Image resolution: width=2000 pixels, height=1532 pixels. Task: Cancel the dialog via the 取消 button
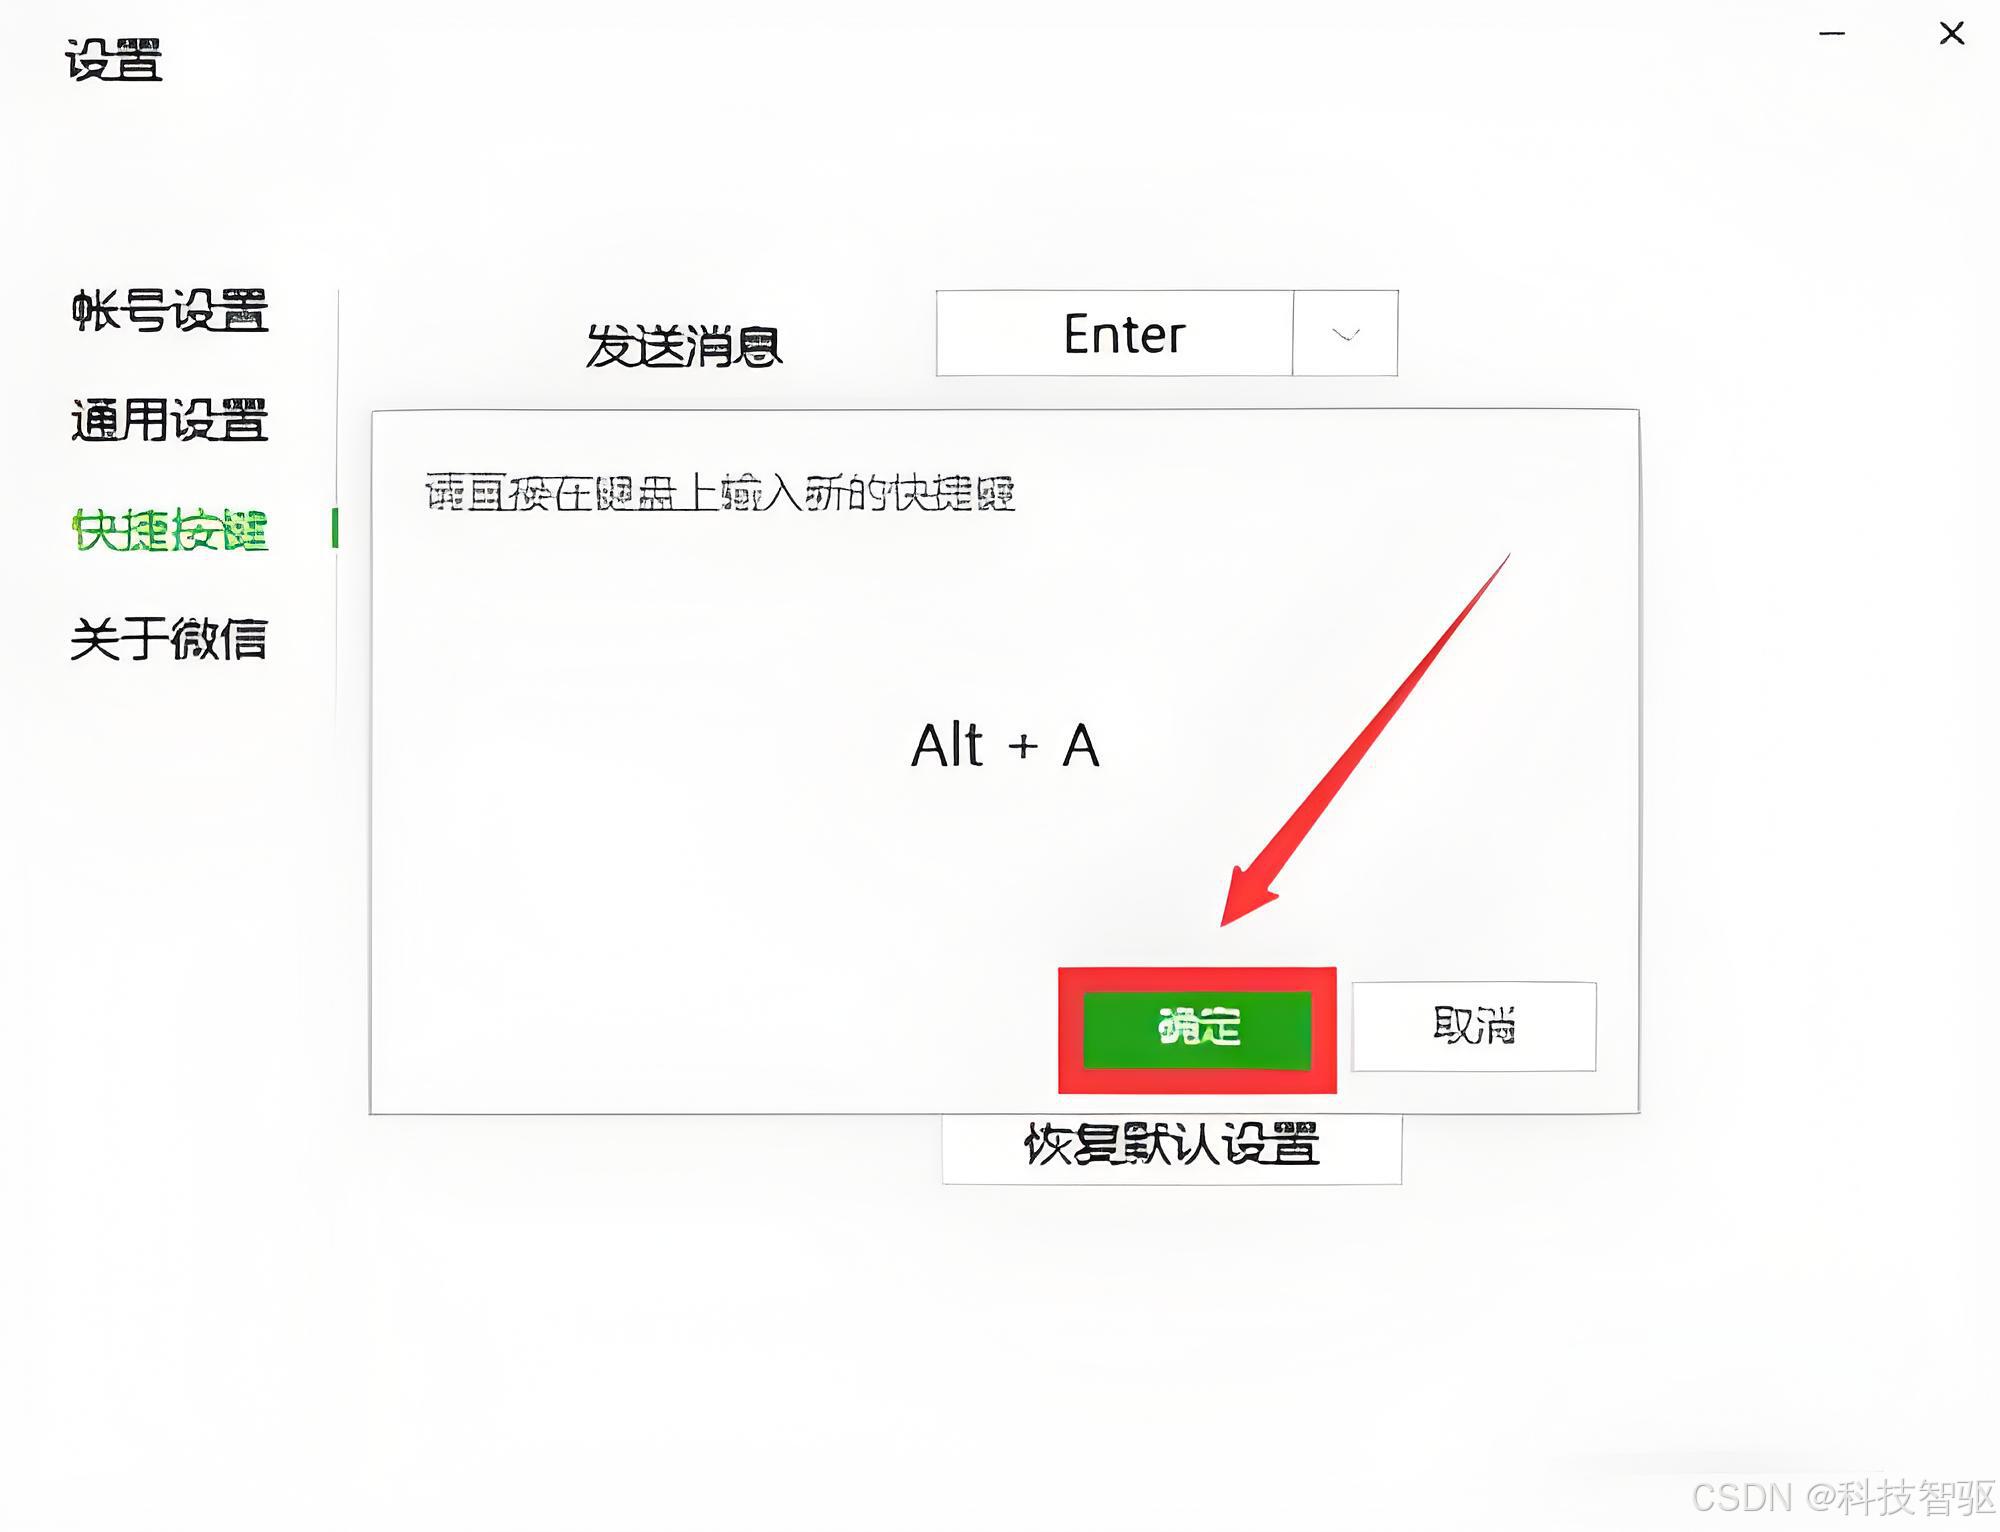[1474, 1026]
